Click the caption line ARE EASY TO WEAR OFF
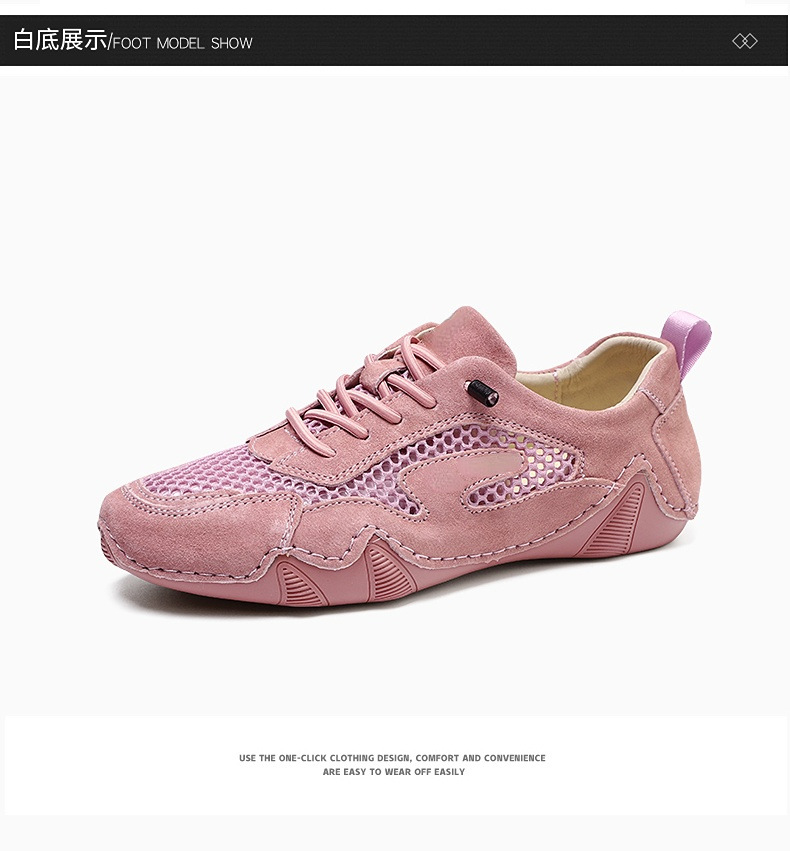 [394, 772]
